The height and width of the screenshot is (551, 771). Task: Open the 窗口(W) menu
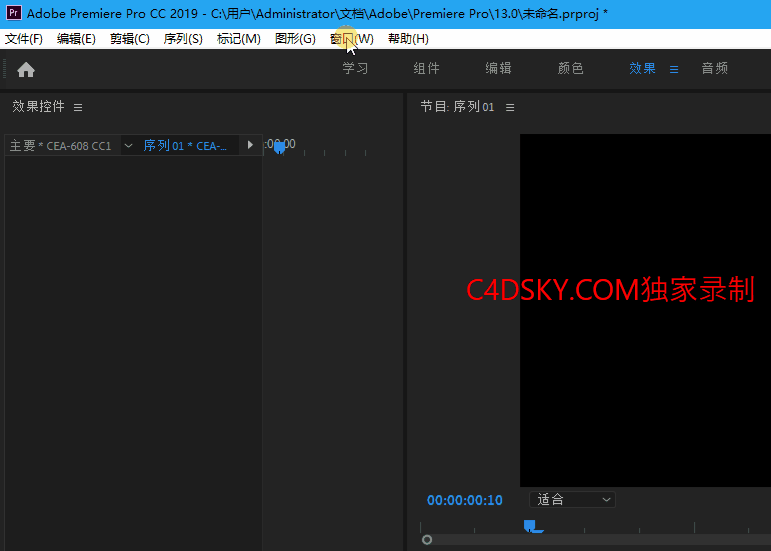[352, 39]
